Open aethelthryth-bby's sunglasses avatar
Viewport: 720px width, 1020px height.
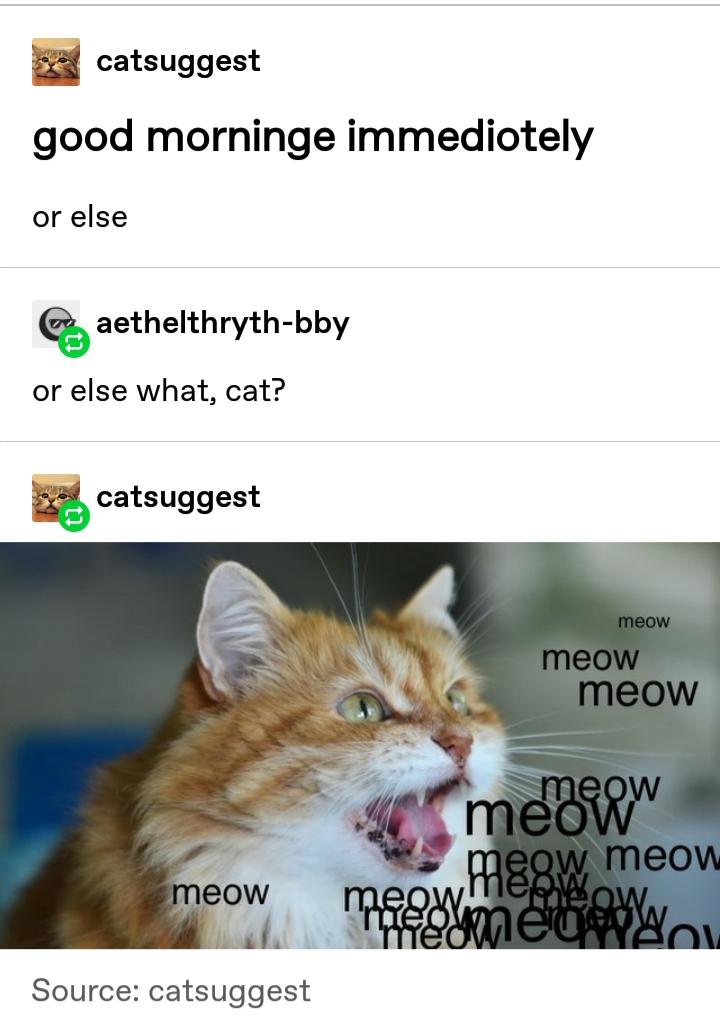click(56, 324)
